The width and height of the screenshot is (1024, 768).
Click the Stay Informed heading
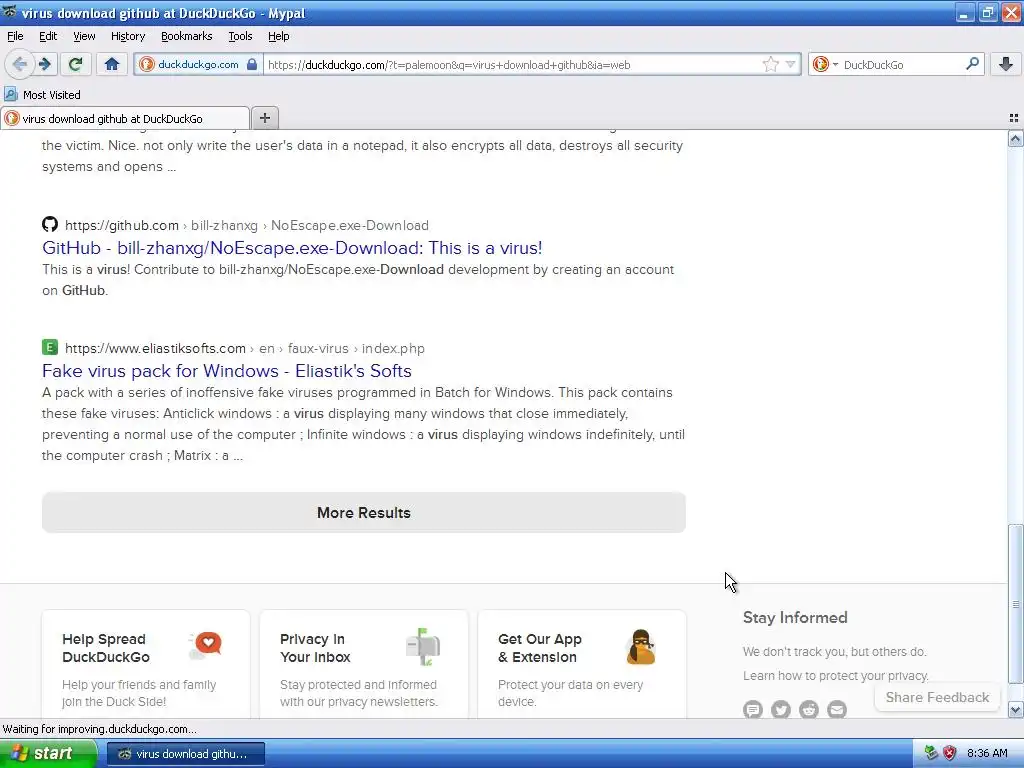point(795,617)
